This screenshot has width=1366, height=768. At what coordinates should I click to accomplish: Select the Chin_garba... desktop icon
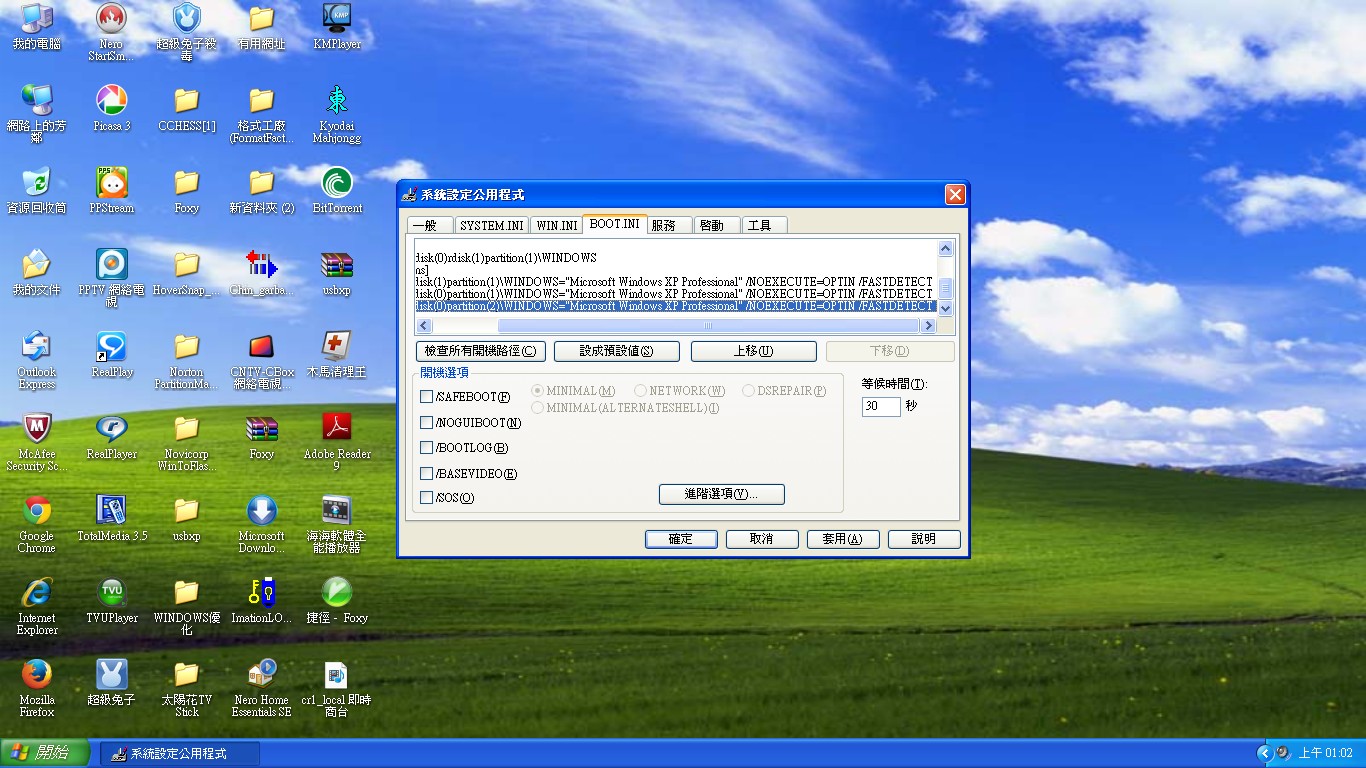[x=262, y=273]
